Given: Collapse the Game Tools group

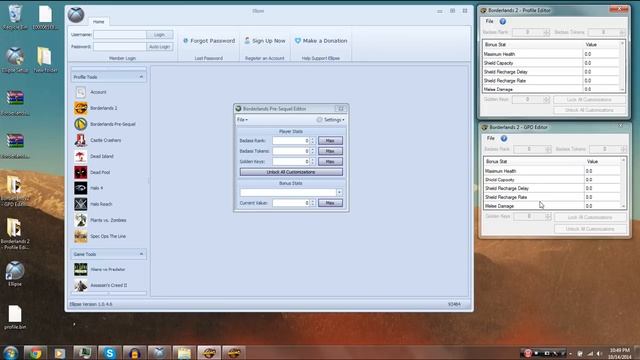Looking at the screenshot, I should click(x=141, y=254).
